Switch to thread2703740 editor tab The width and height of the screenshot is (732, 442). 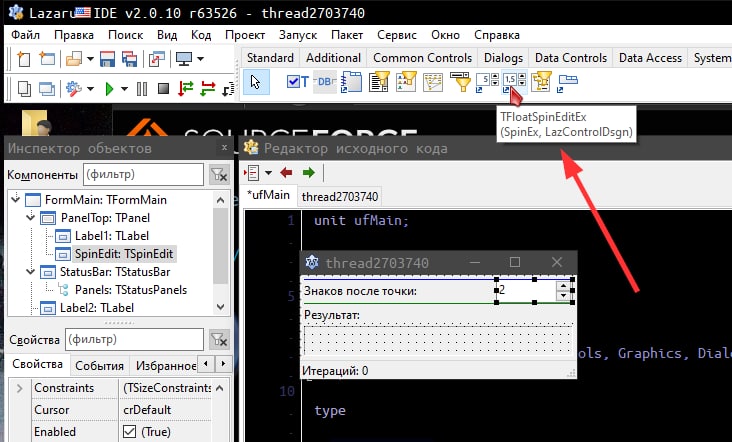click(340, 197)
